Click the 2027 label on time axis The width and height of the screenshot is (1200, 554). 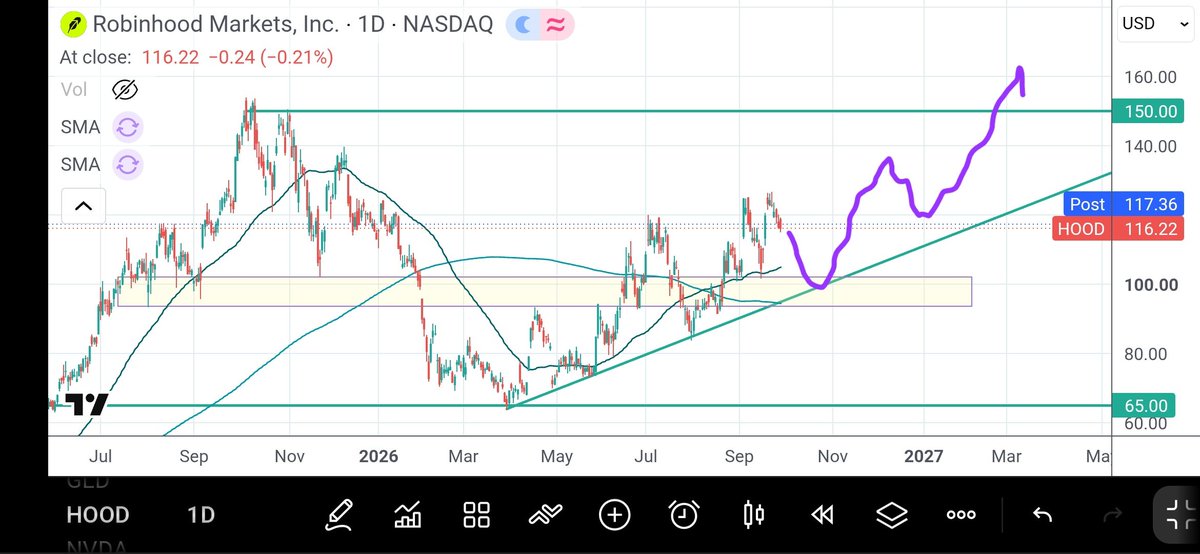point(924,457)
